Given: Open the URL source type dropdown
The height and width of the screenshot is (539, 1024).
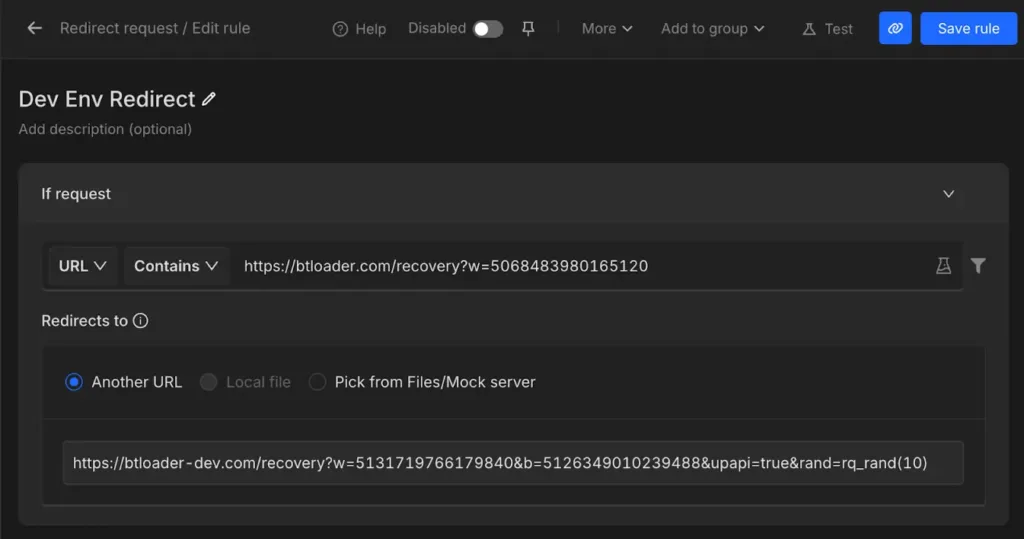Looking at the screenshot, I should [x=82, y=266].
